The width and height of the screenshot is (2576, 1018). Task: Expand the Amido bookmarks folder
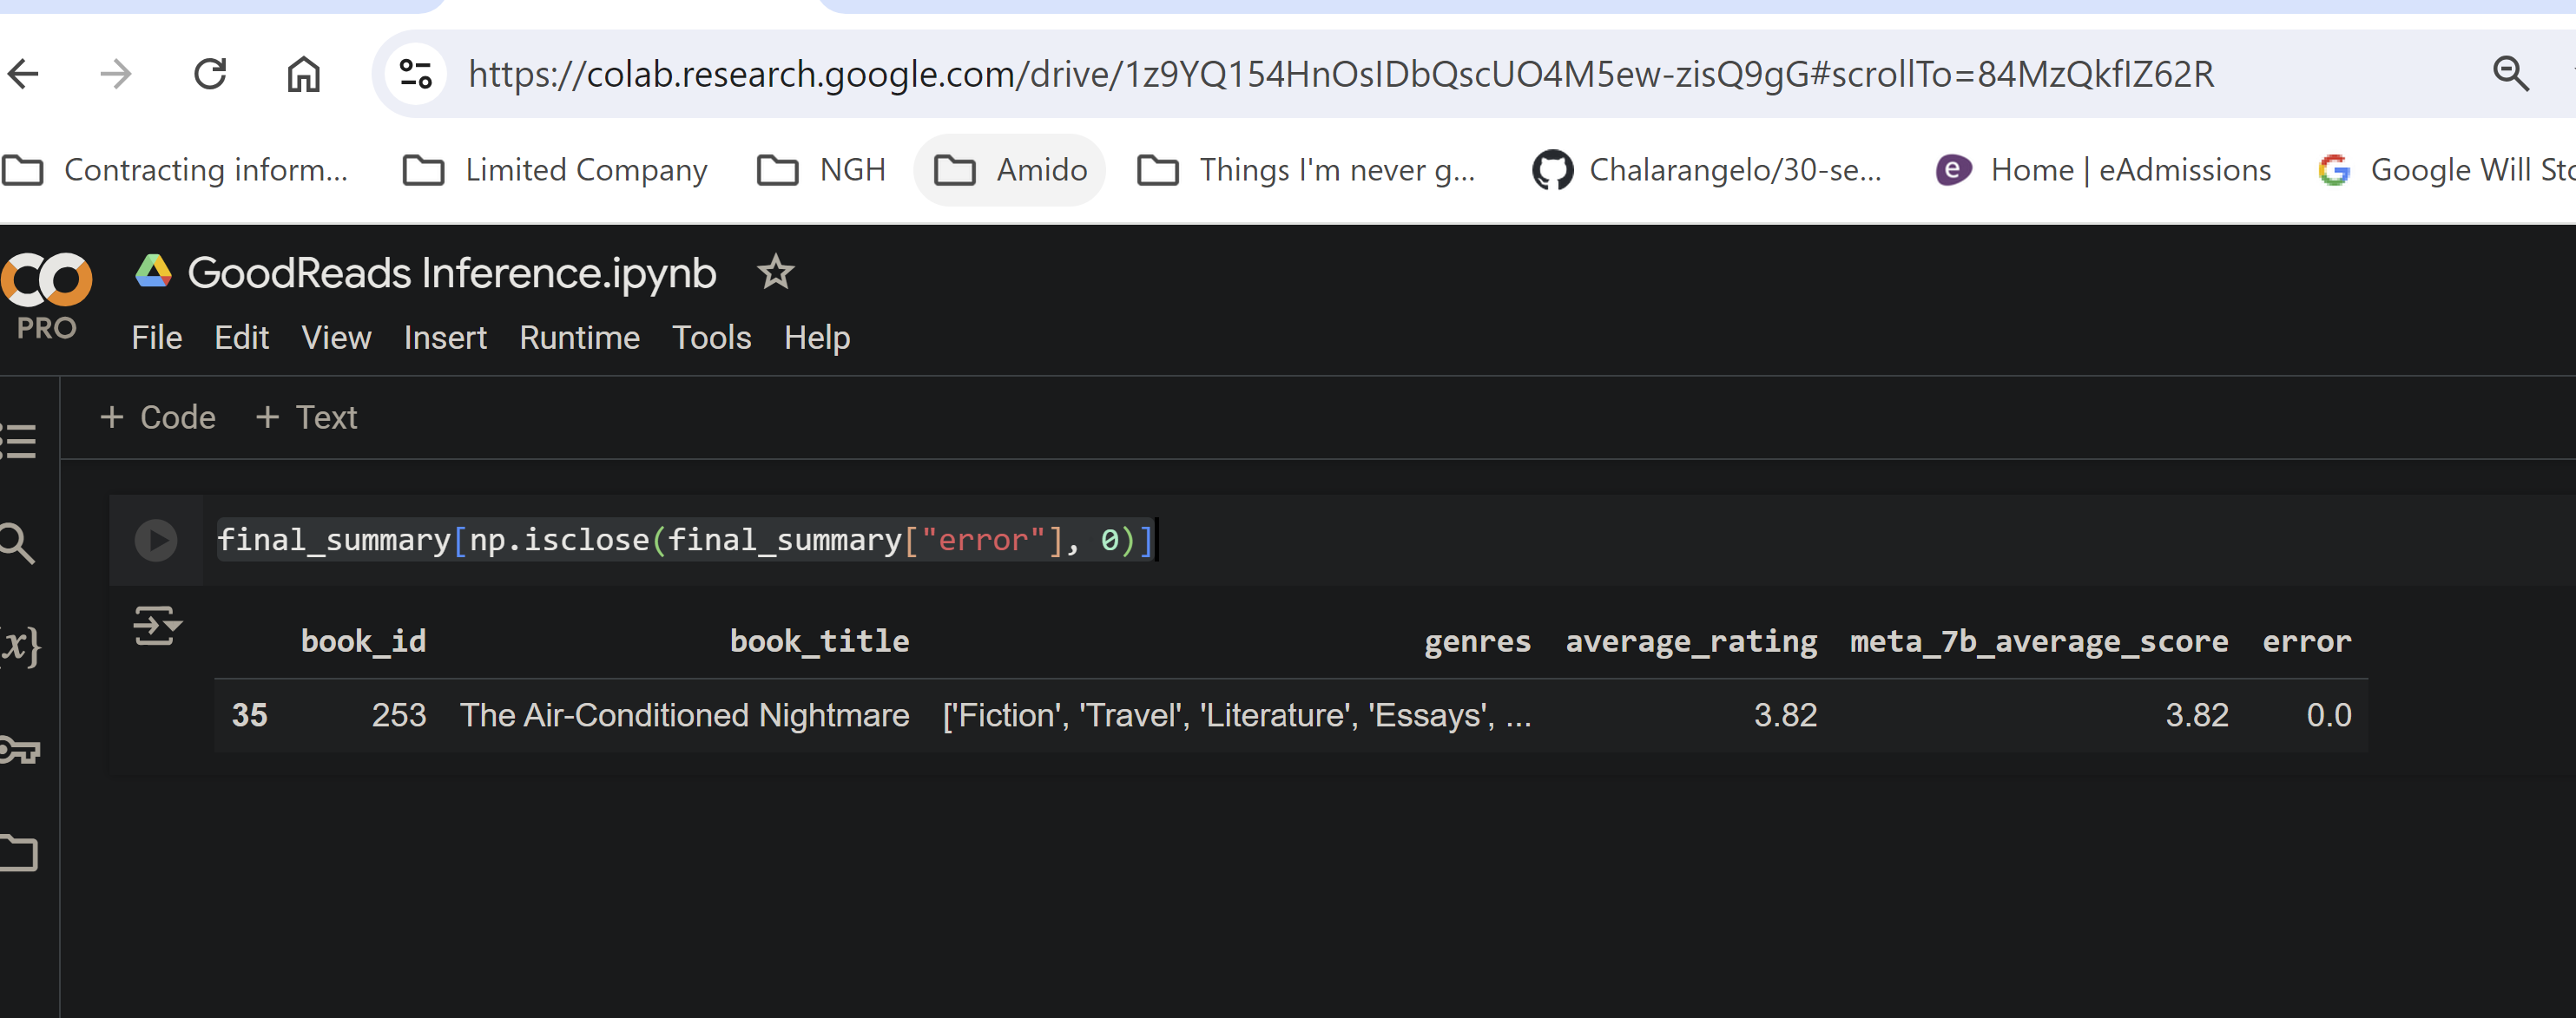point(1010,170)
